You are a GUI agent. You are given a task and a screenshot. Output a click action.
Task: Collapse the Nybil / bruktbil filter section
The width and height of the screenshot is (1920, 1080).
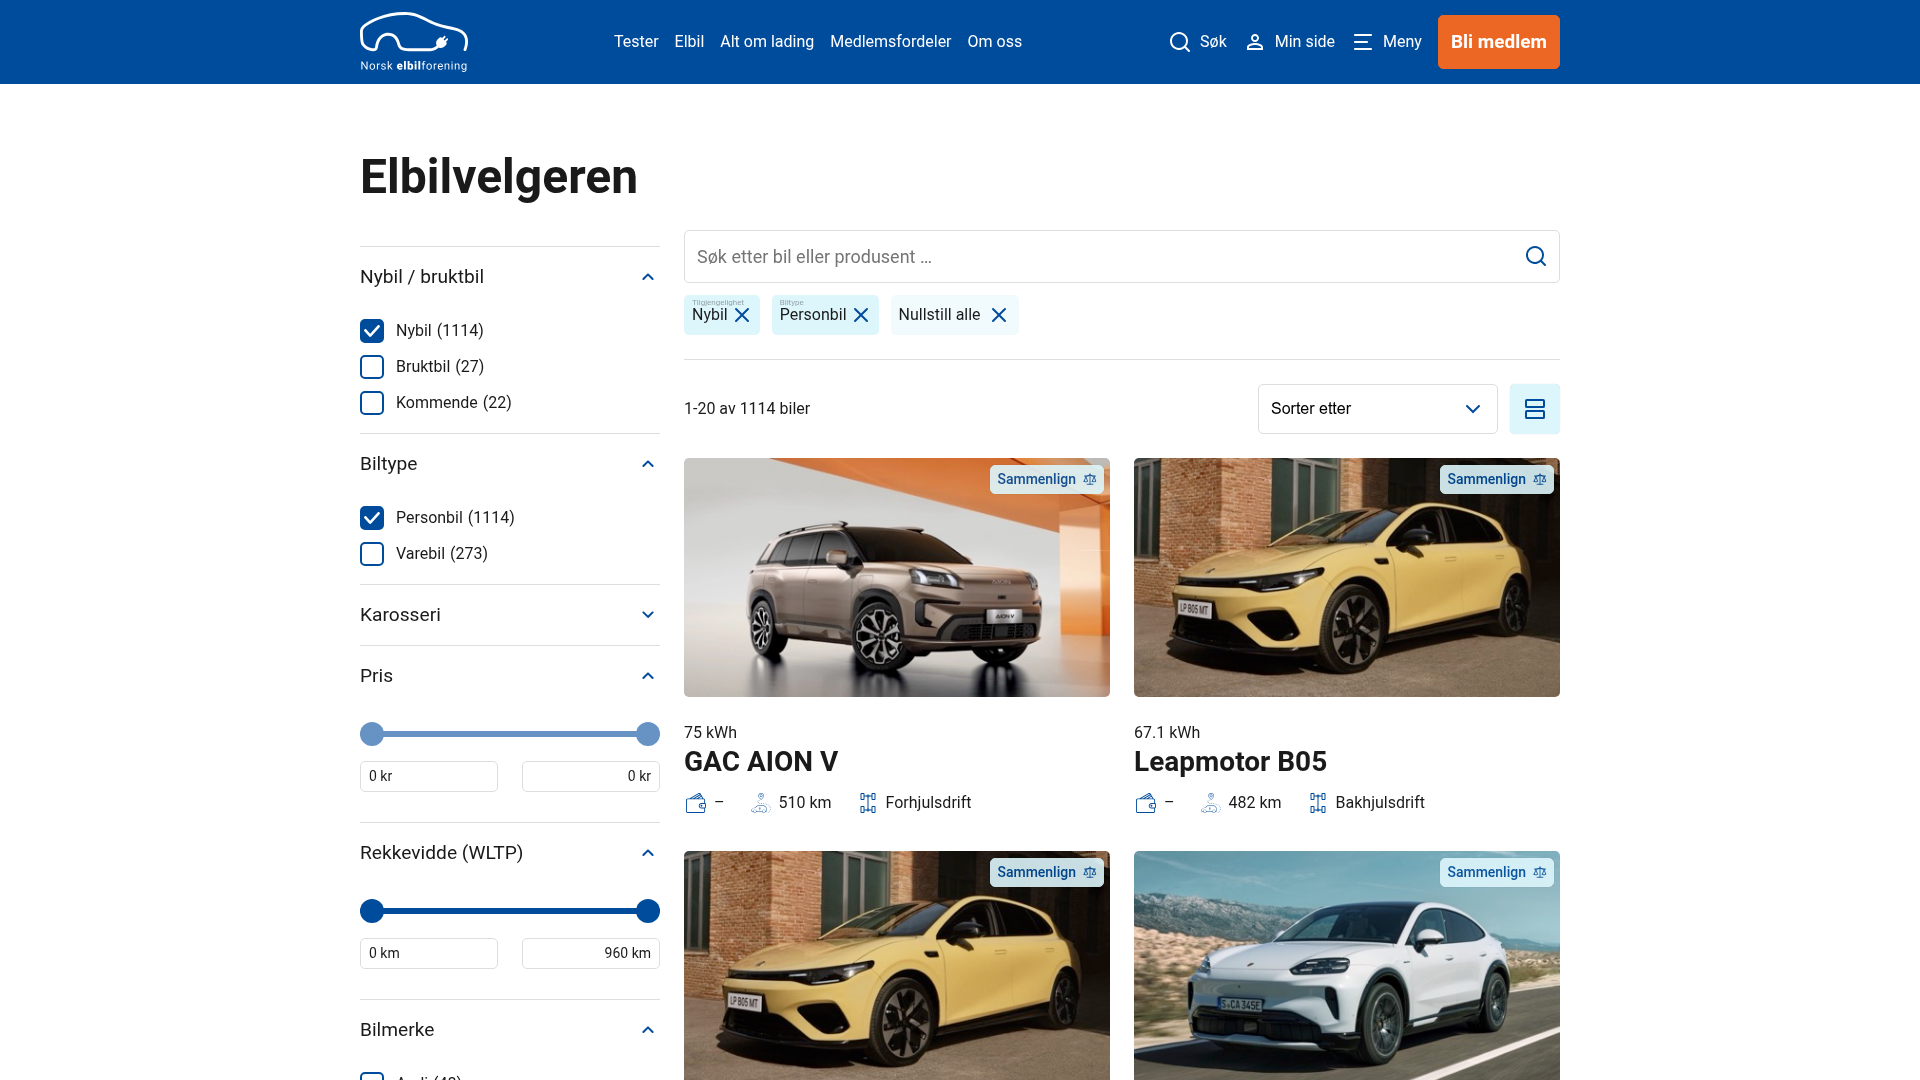[x=509, y=277]
